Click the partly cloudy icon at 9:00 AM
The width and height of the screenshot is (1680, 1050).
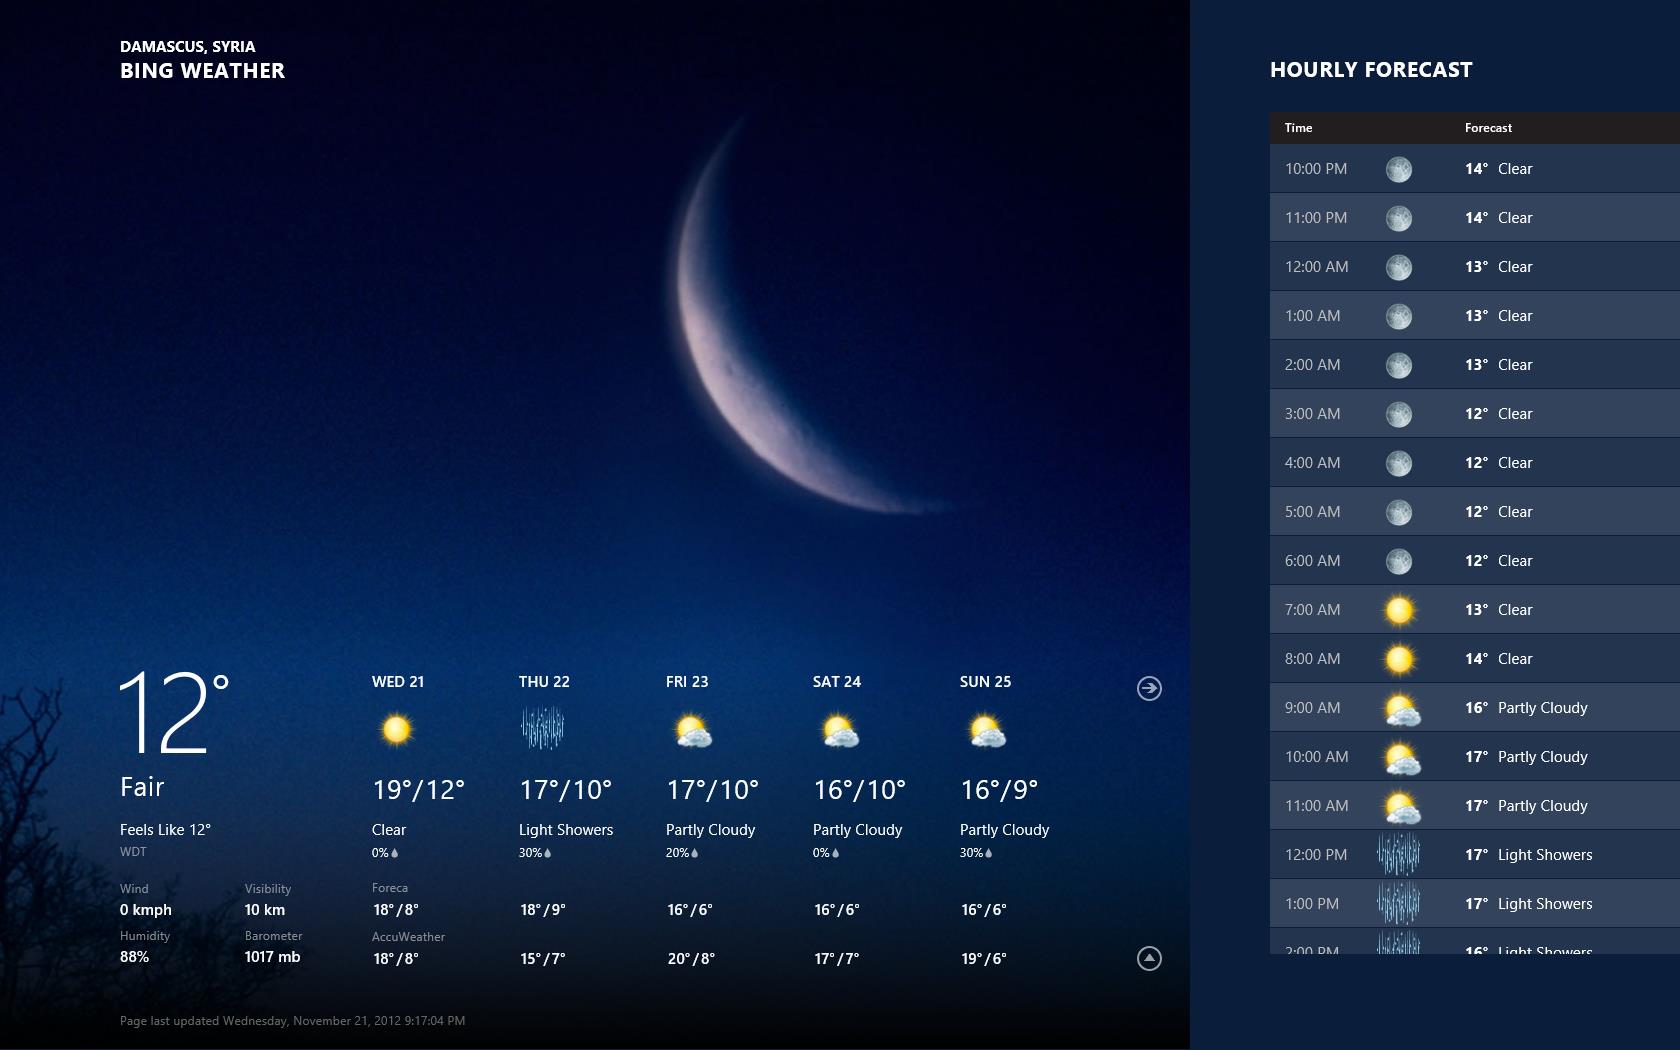coord(1401,710)
